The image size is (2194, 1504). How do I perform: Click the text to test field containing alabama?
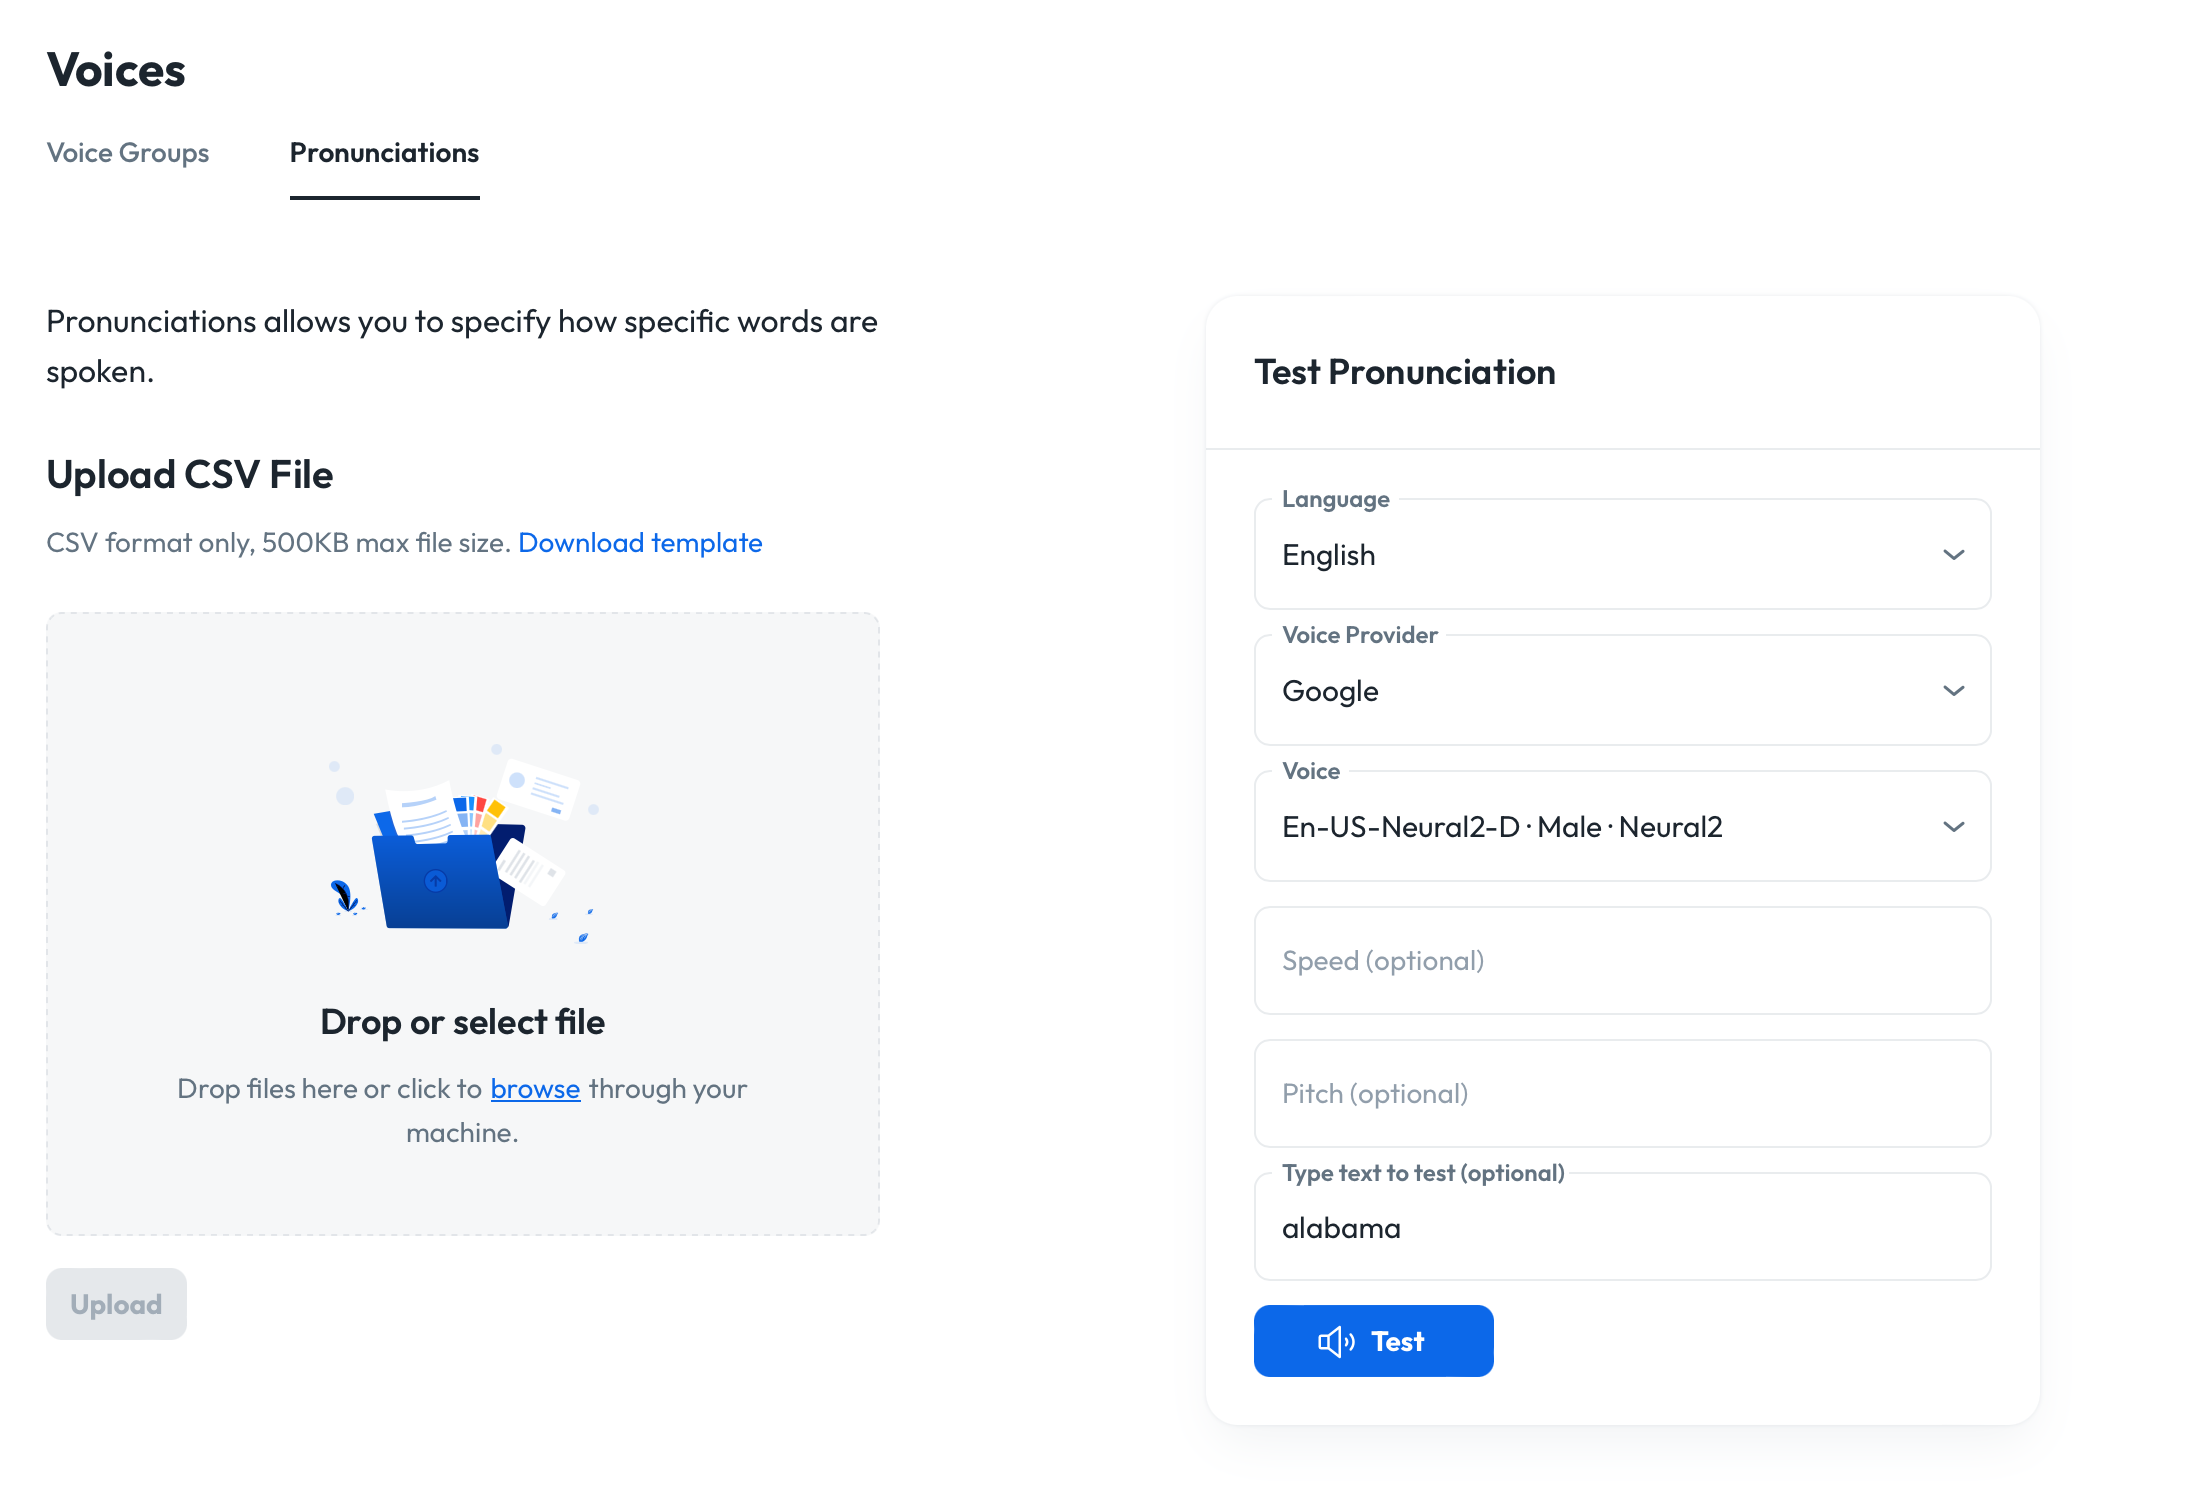click(x=1622, y=1228)
